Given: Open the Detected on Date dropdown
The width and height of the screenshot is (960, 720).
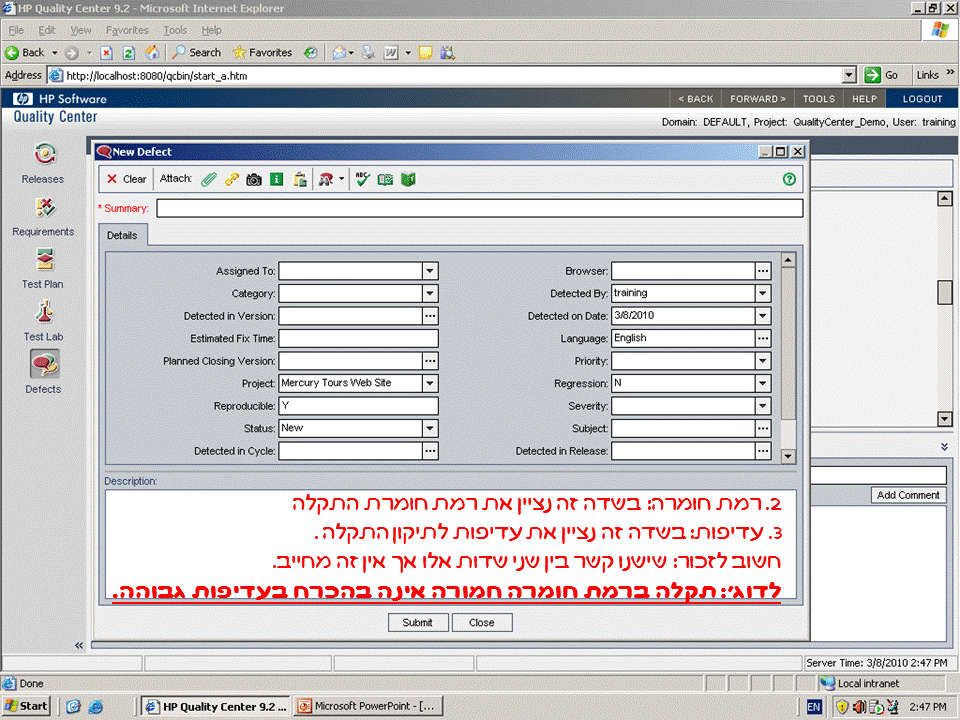Looking at the screenshot, I should [763, 316].
